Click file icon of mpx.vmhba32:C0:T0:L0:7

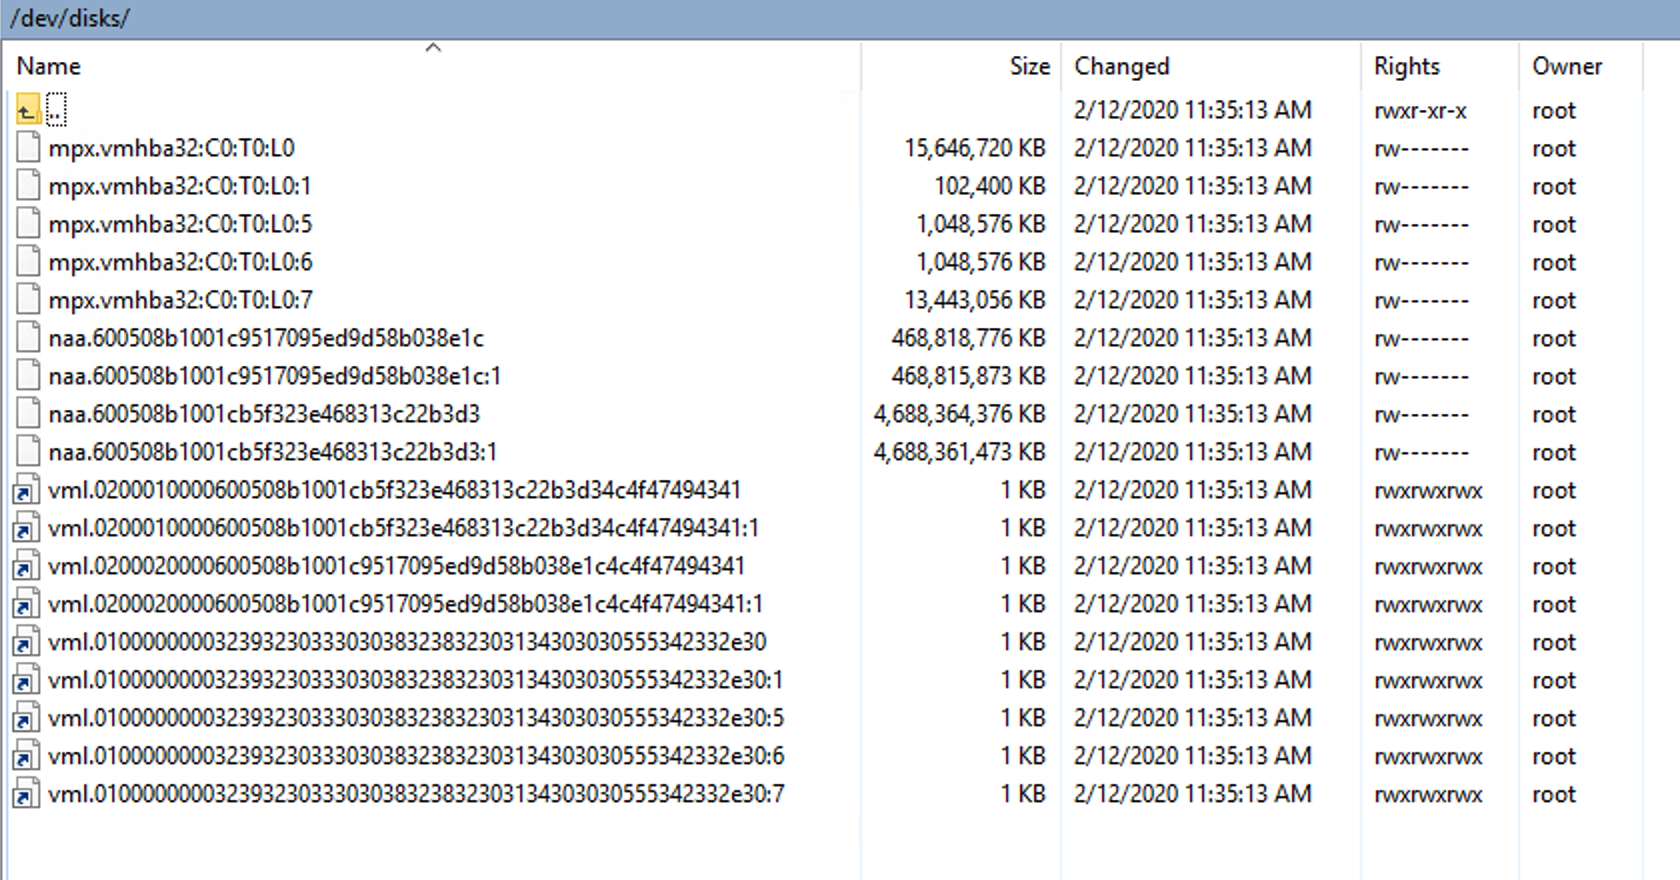[28, 300]
